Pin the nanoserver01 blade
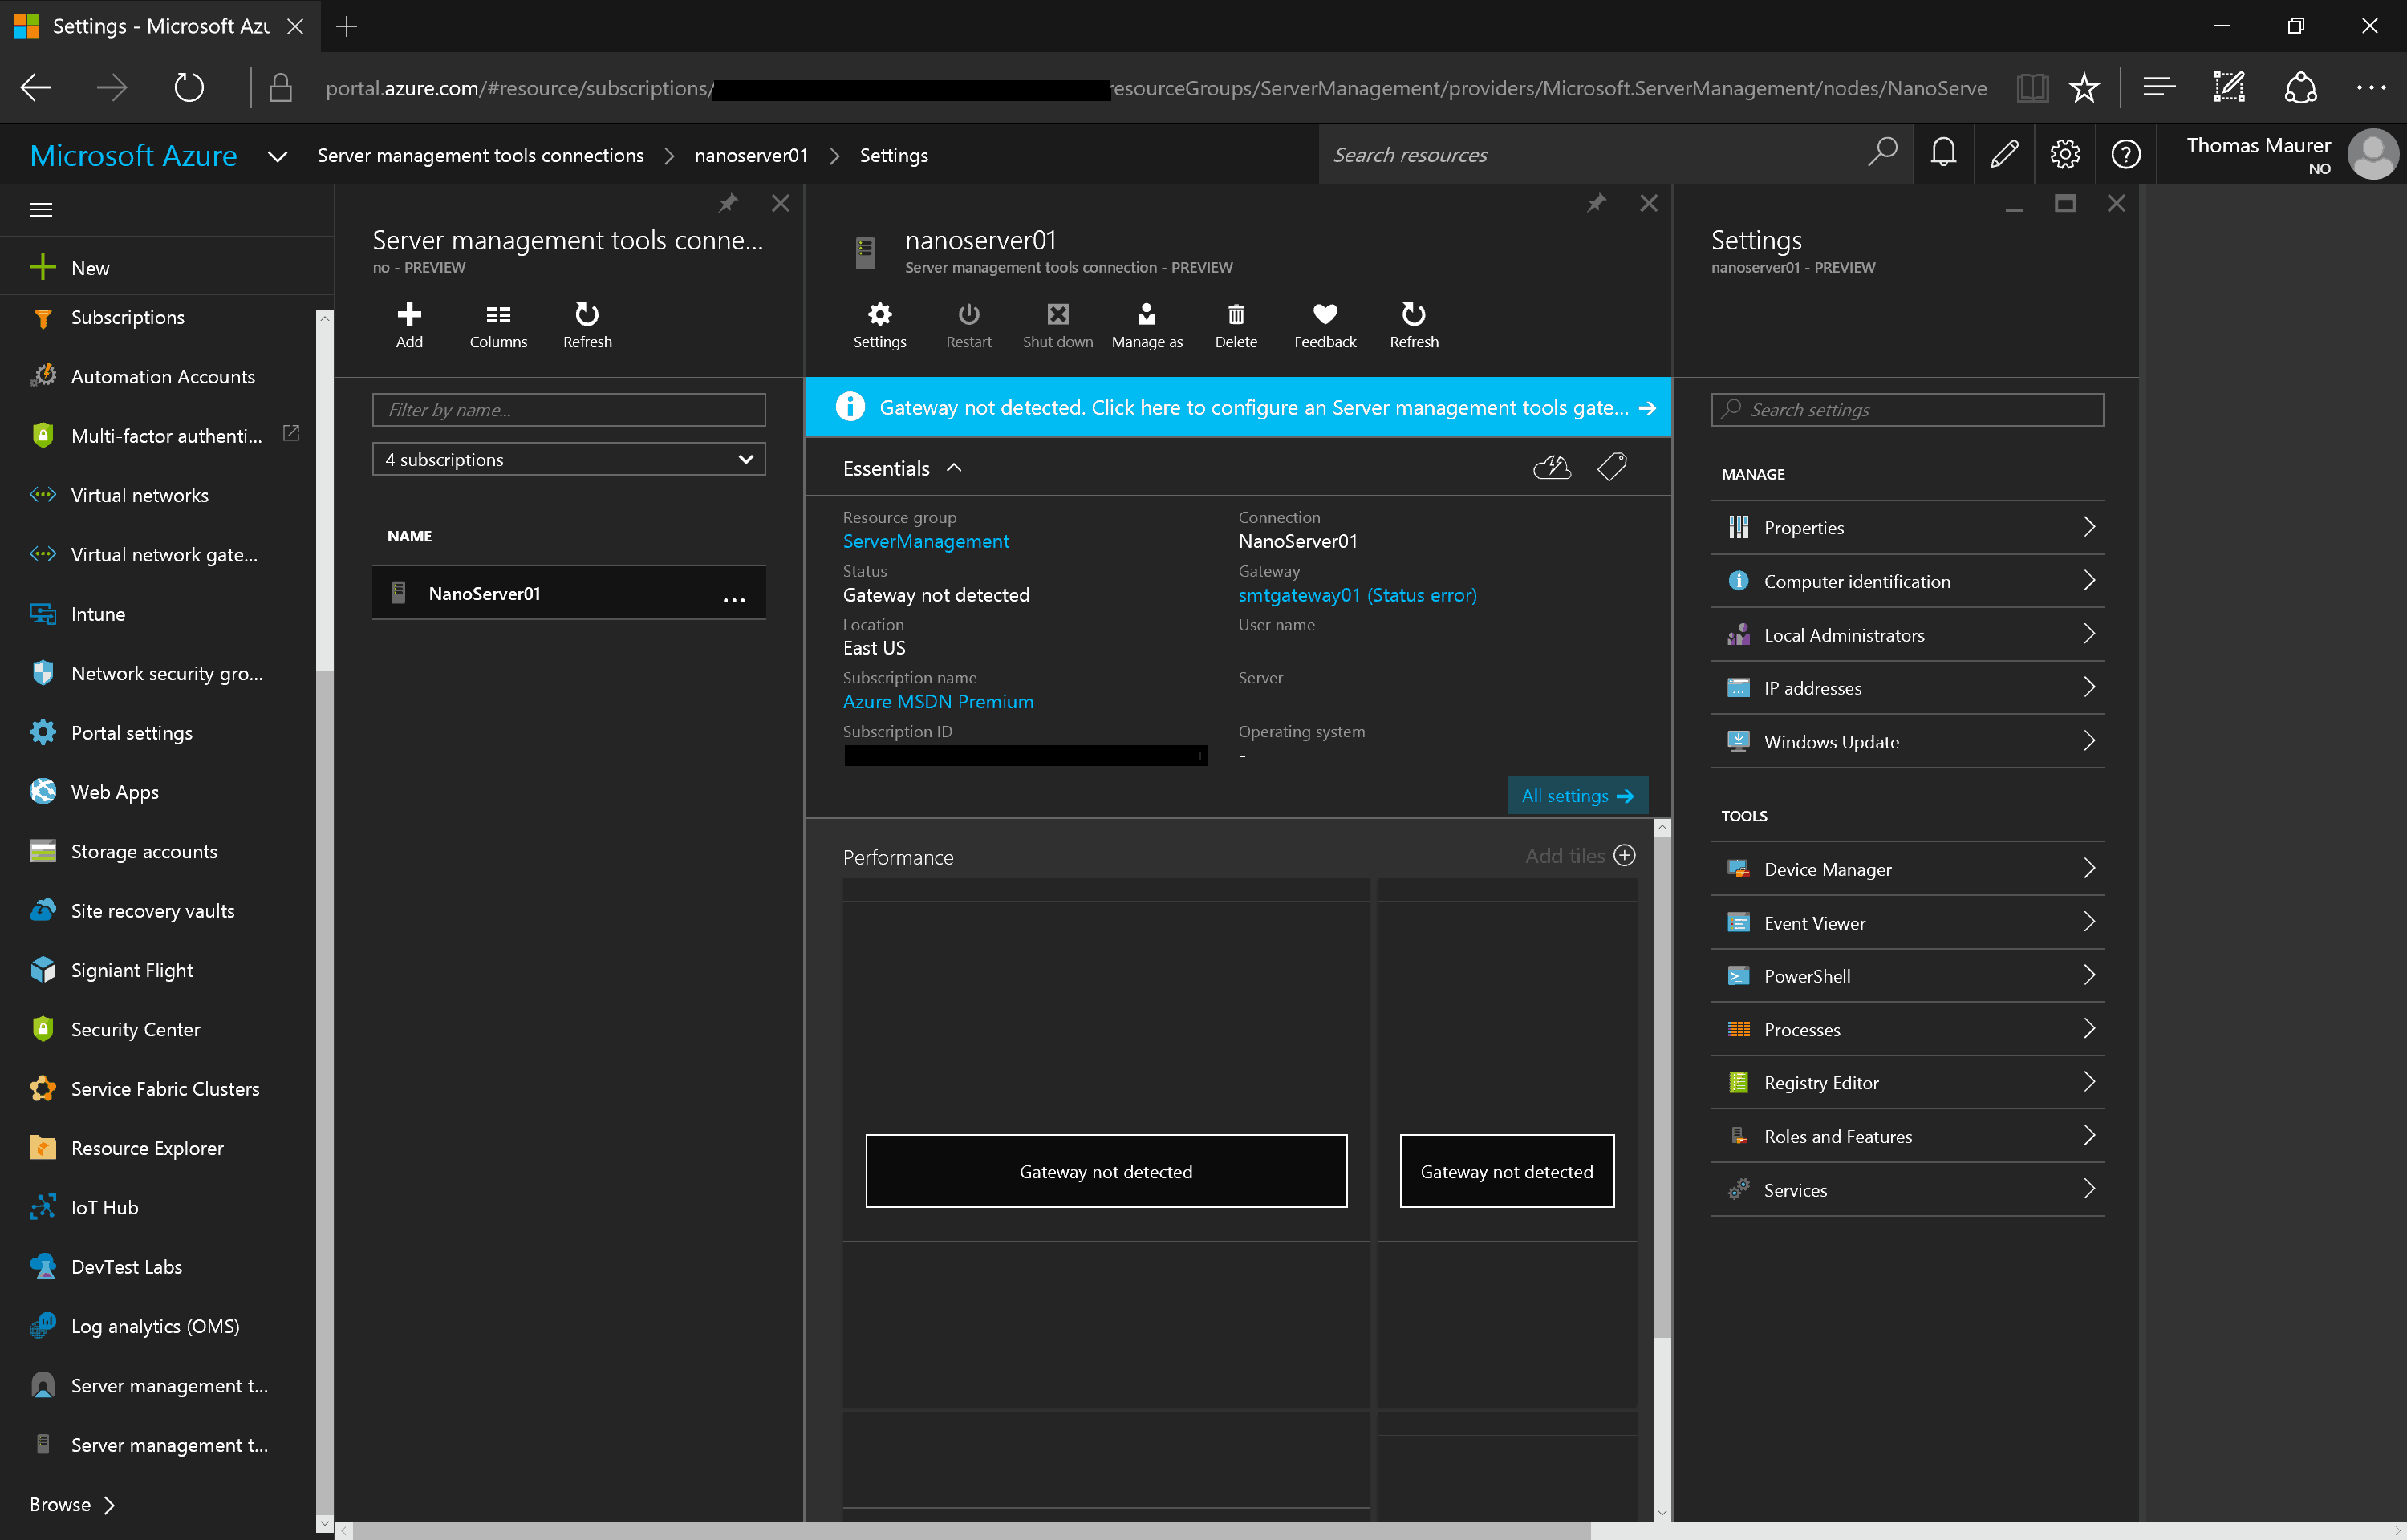 (x=1596, y=203)
